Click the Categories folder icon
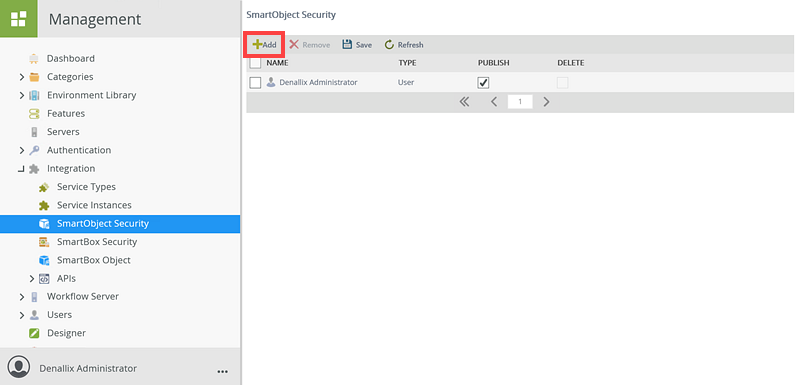 (x=34, y=77)
